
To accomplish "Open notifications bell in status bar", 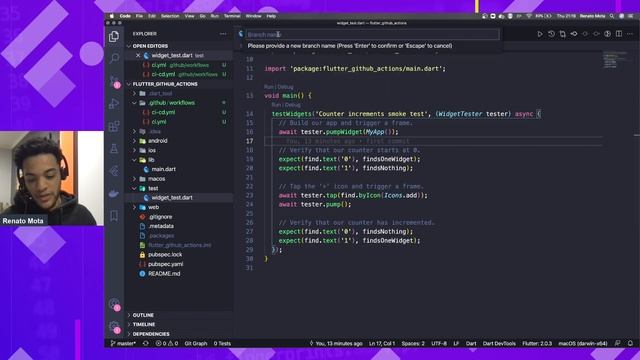I will 630,344.
